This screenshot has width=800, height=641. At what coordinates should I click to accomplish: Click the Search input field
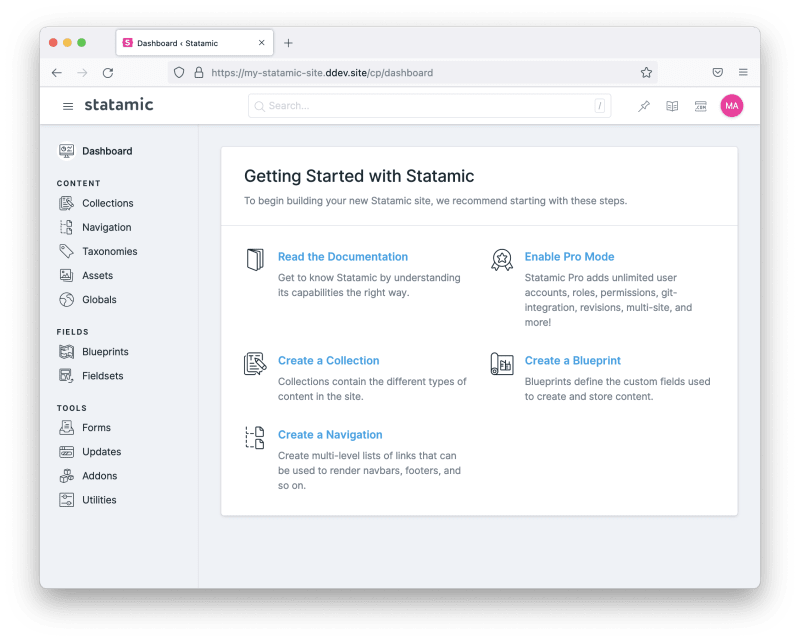tap(430, 106)
